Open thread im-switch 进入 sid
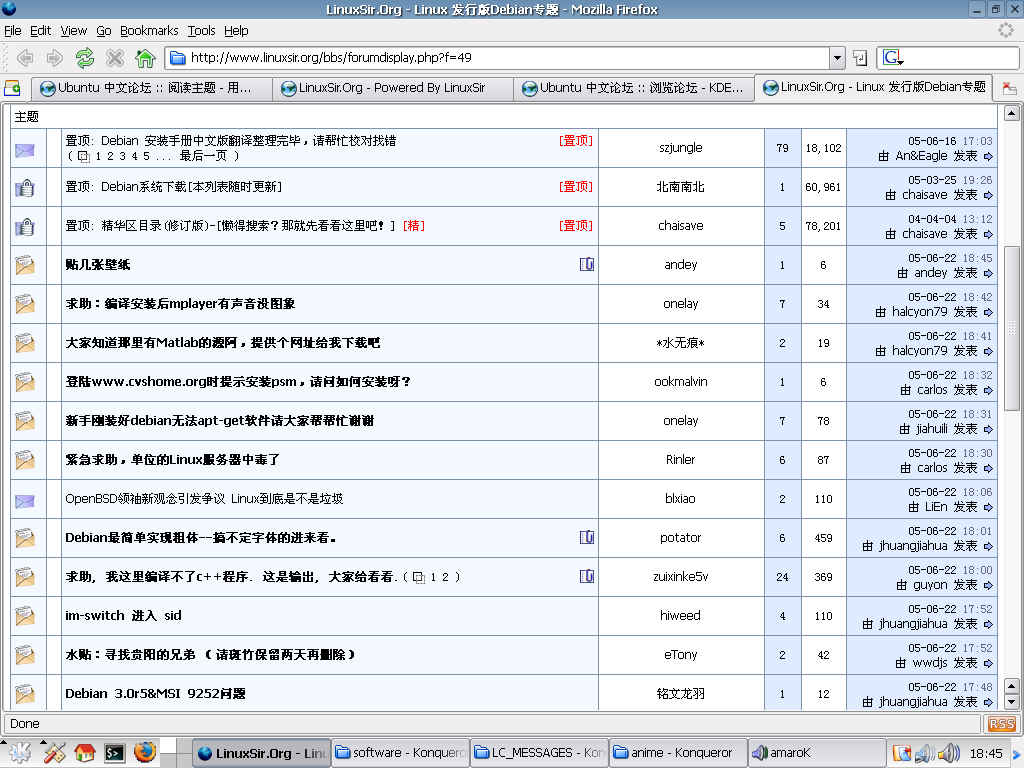The image size is (1024, 768). click(123, 616)
